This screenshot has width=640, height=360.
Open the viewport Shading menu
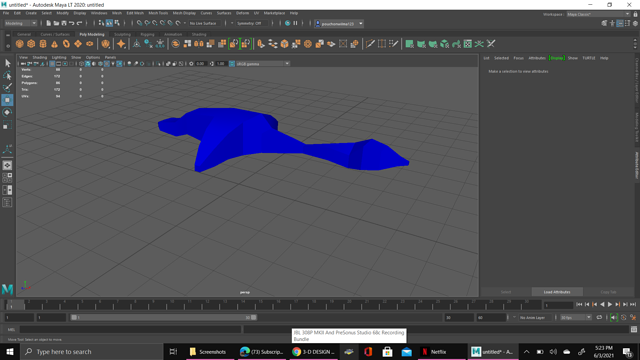pos(40,58)
